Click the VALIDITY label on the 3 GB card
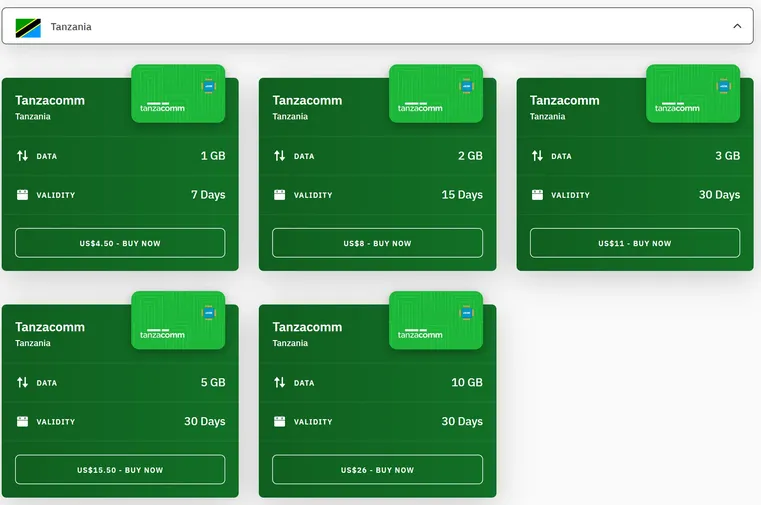 [x=570, y=195]
